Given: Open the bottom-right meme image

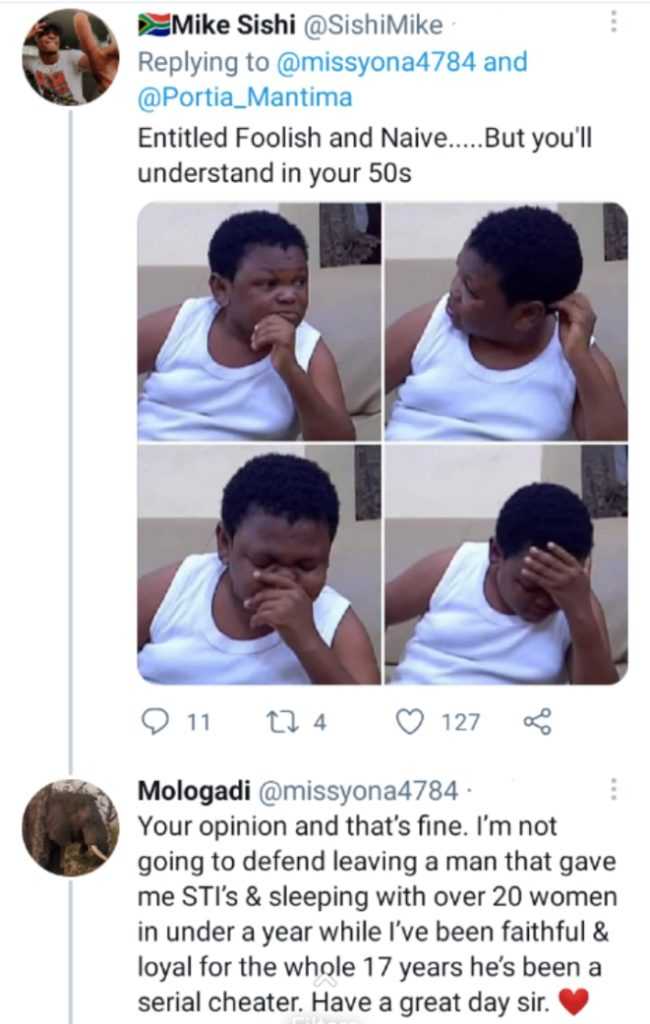Looking at the screenshot, I should [506, 564].
